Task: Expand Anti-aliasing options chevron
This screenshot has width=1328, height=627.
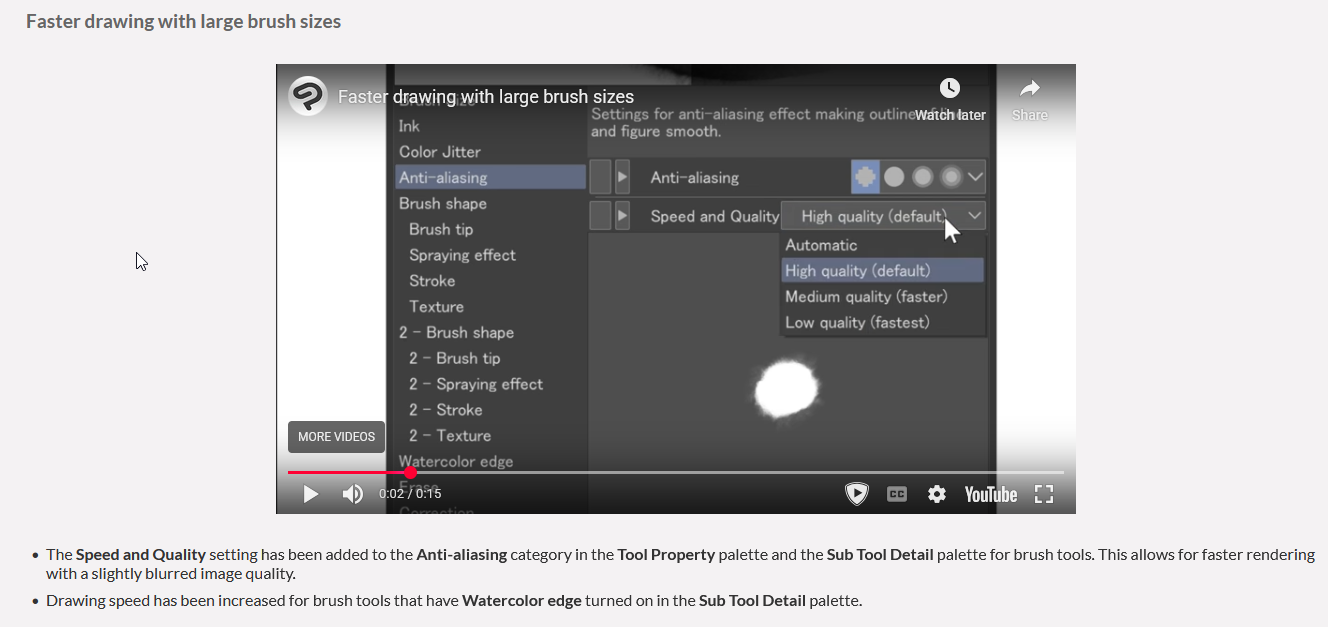Action: coord(976,177)
